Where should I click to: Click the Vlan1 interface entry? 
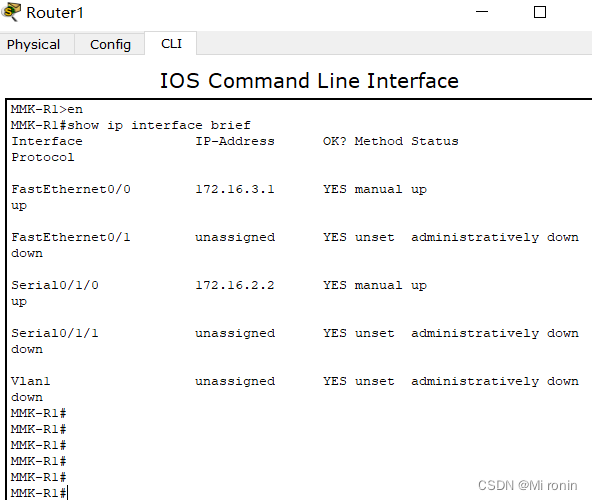click(31, 381)
